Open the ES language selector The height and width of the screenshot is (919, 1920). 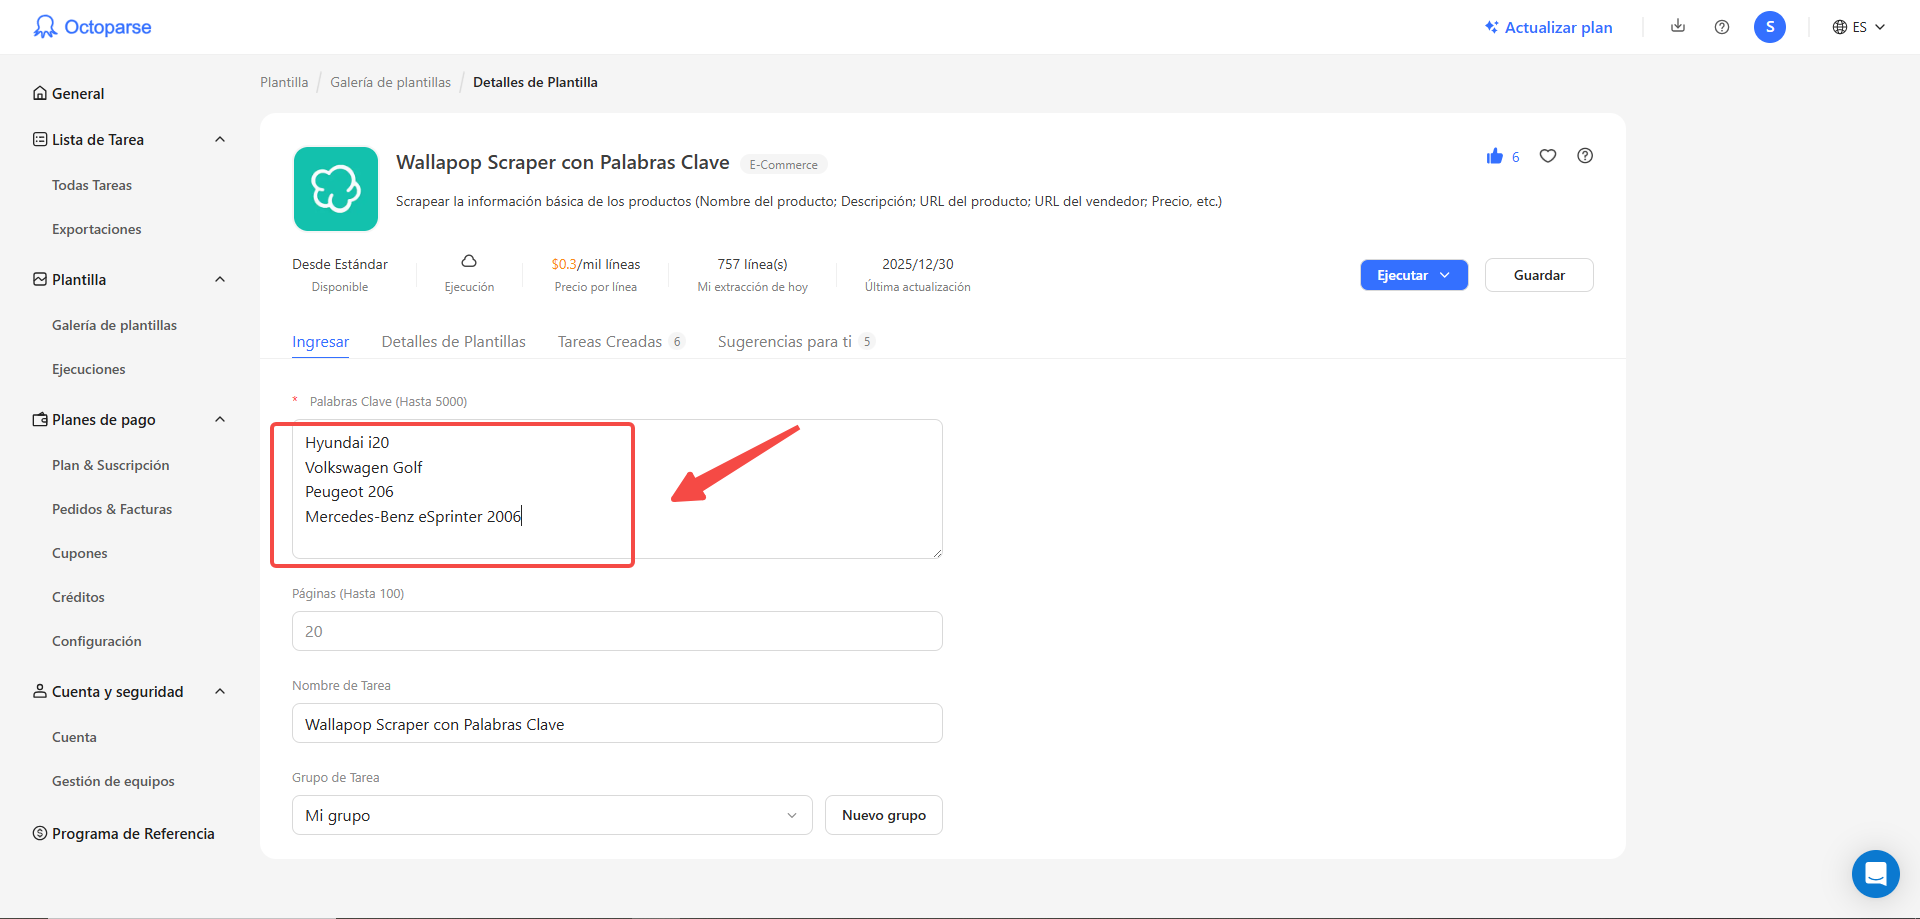coord(1858,27)
